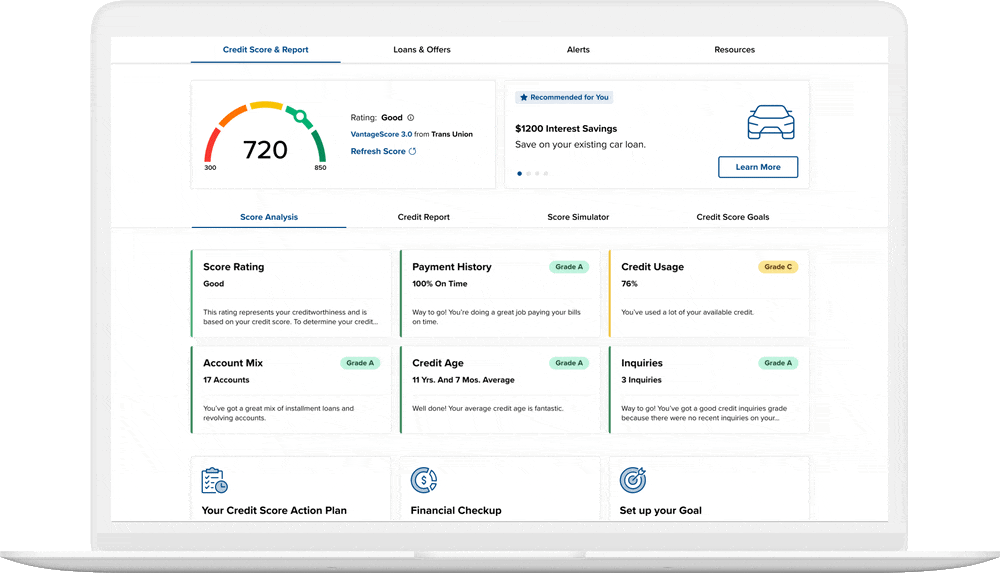Open the Payment History card
Image resolution: width=1000 pixels, height=573 pixels.
(500, 294)
